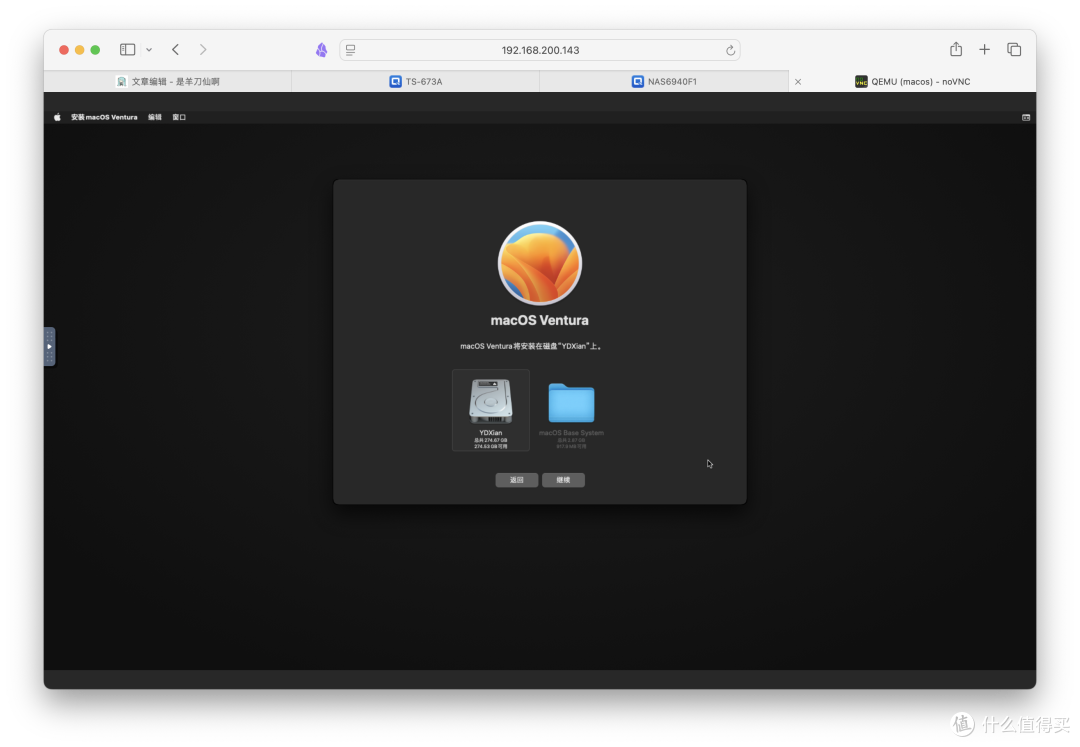Open the 安装 macOS Ventura menu
This screenshot has width=1080, height=747.
point(104,117)
